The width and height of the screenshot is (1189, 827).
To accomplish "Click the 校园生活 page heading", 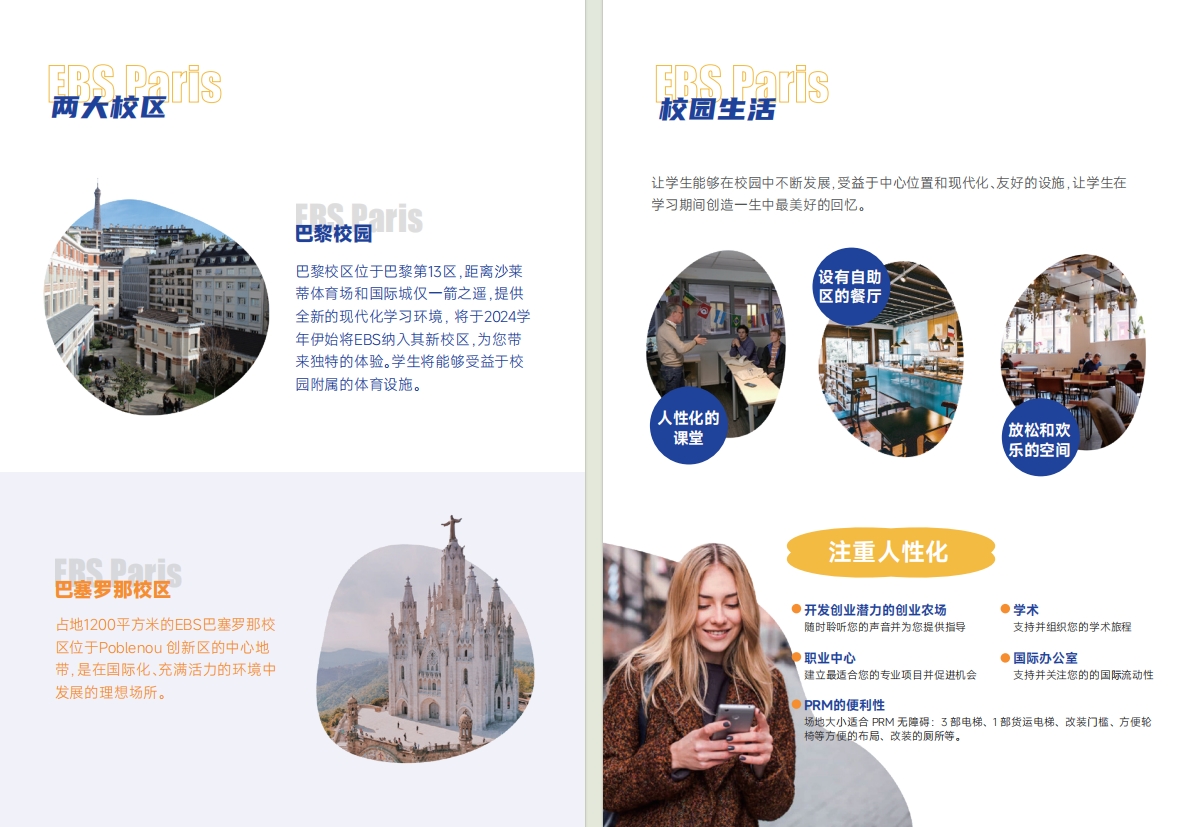I will (717, 109).
